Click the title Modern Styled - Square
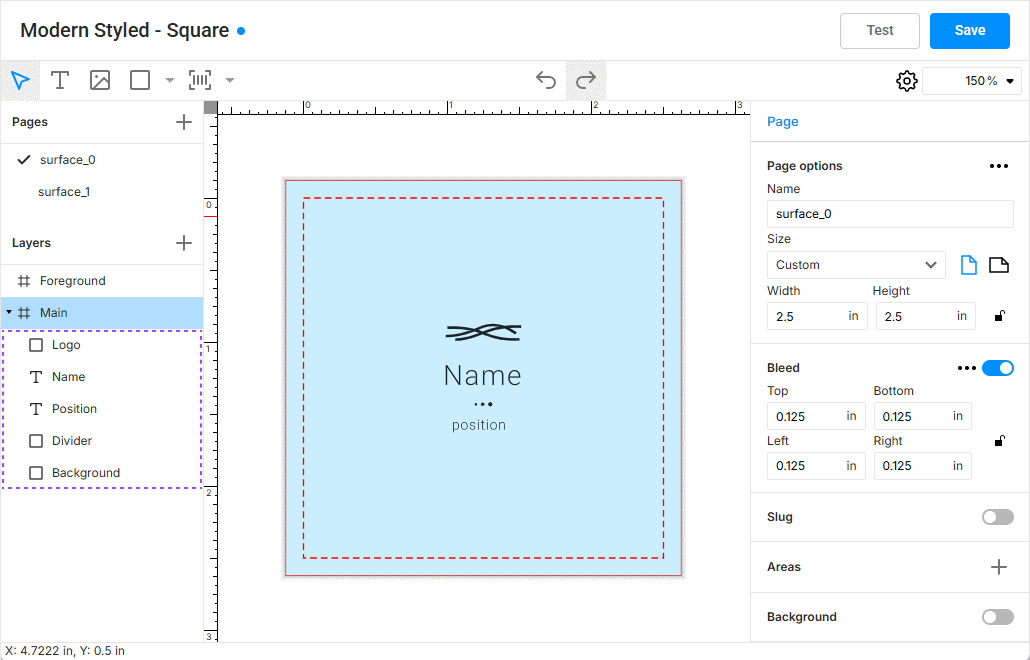 [125, 30]
